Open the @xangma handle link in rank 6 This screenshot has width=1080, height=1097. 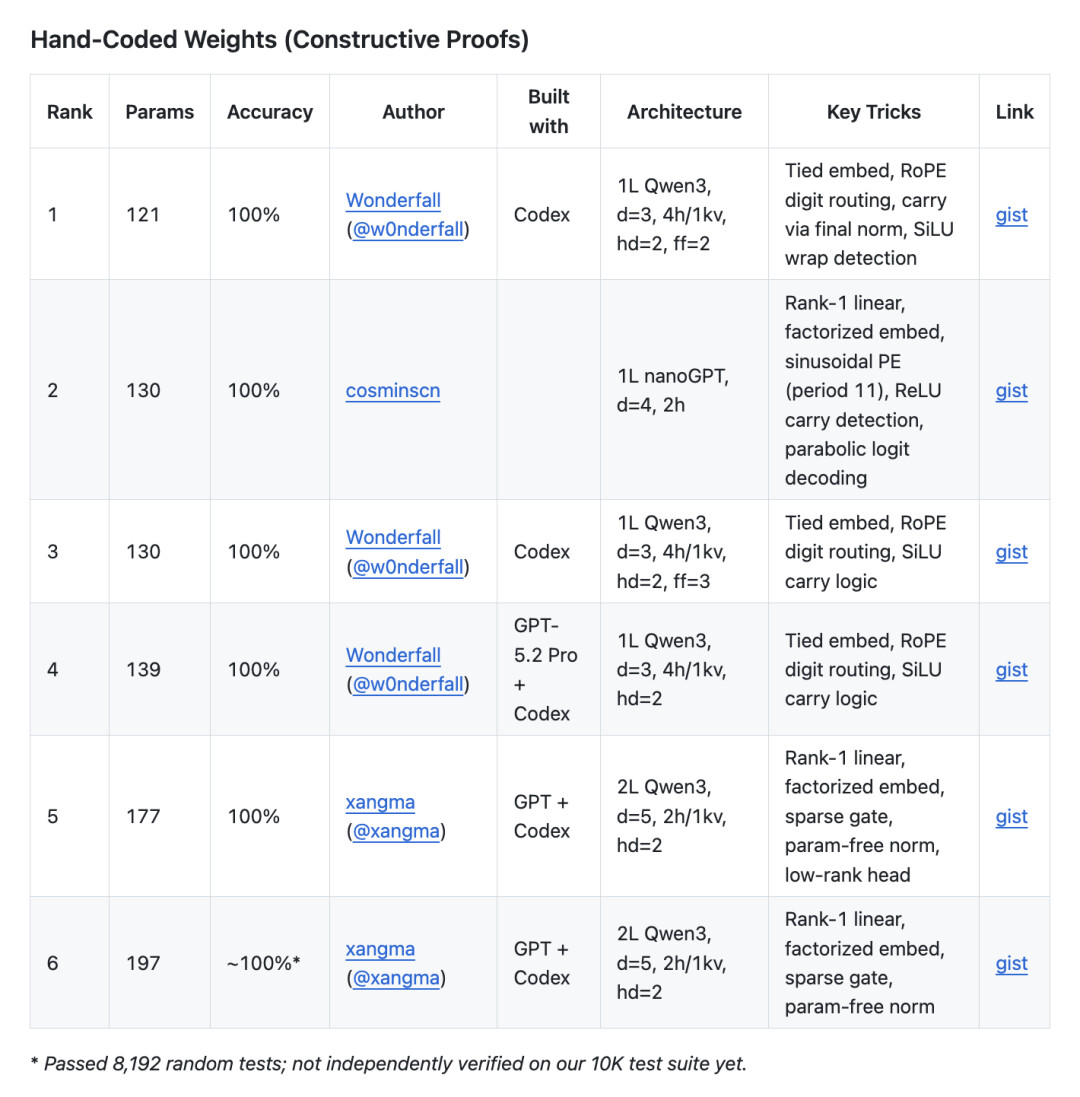click(396, 978)
